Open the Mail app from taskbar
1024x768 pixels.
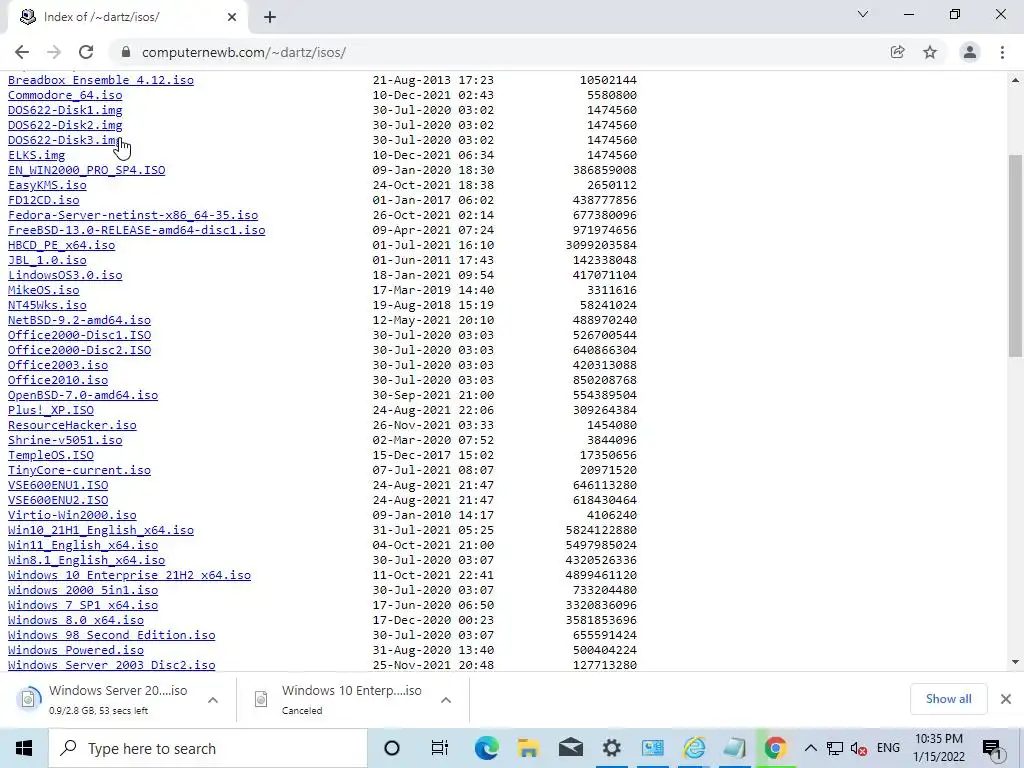pyautogui.click(x=570, y=748)
